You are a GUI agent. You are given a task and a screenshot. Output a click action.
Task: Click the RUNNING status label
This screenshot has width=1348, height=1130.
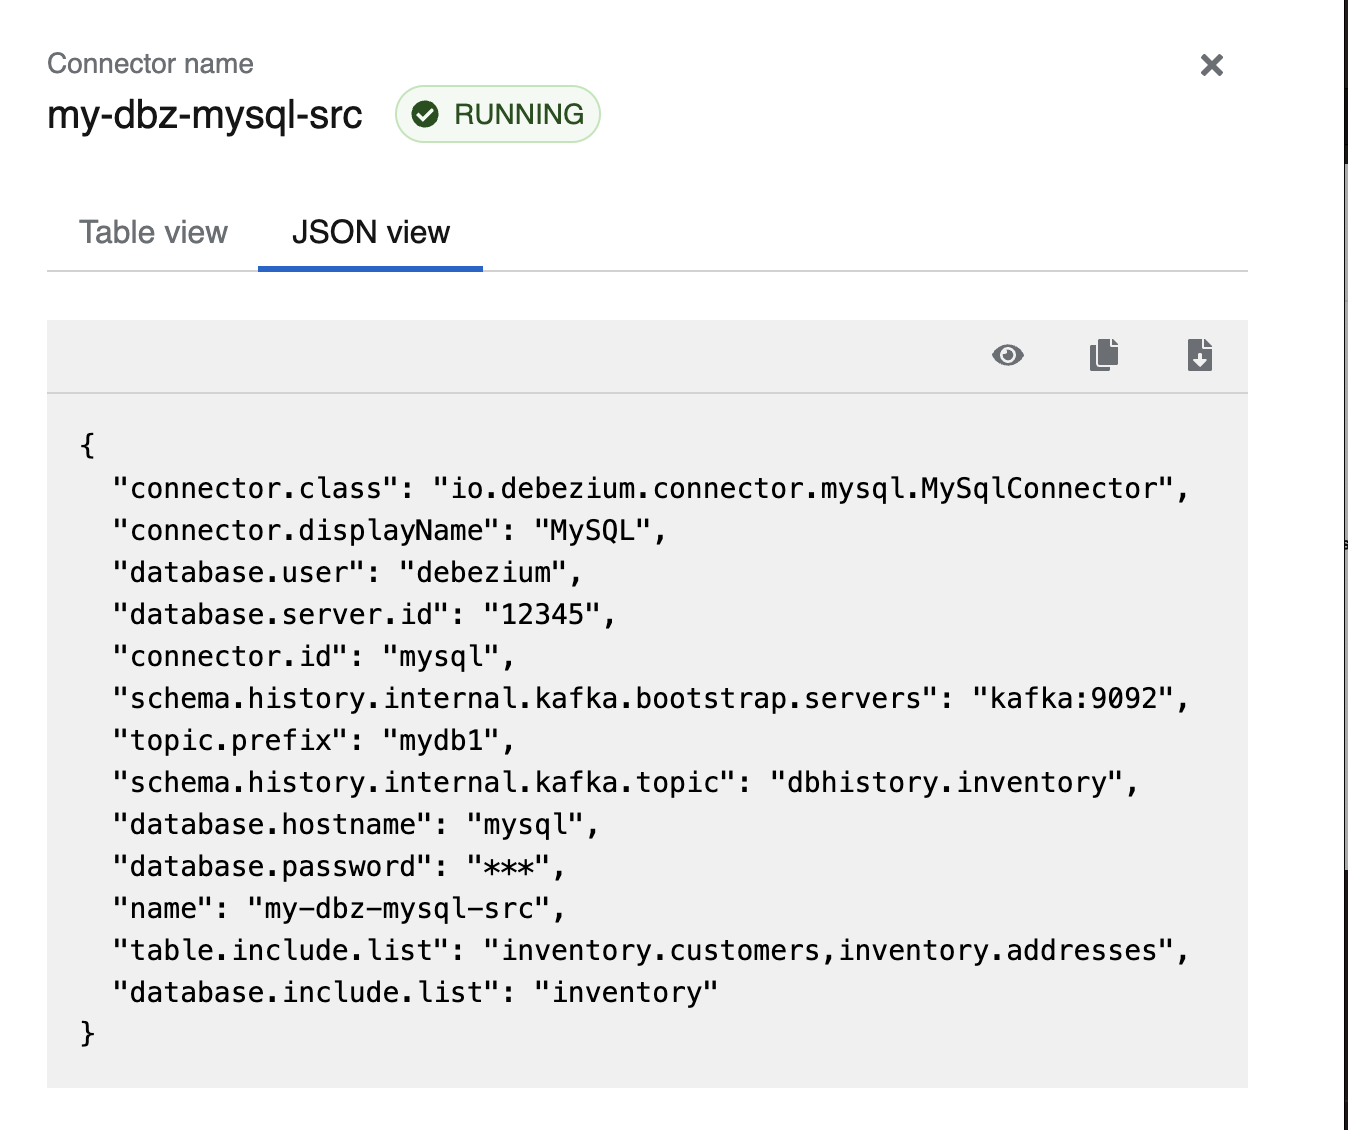click(518, 114)
